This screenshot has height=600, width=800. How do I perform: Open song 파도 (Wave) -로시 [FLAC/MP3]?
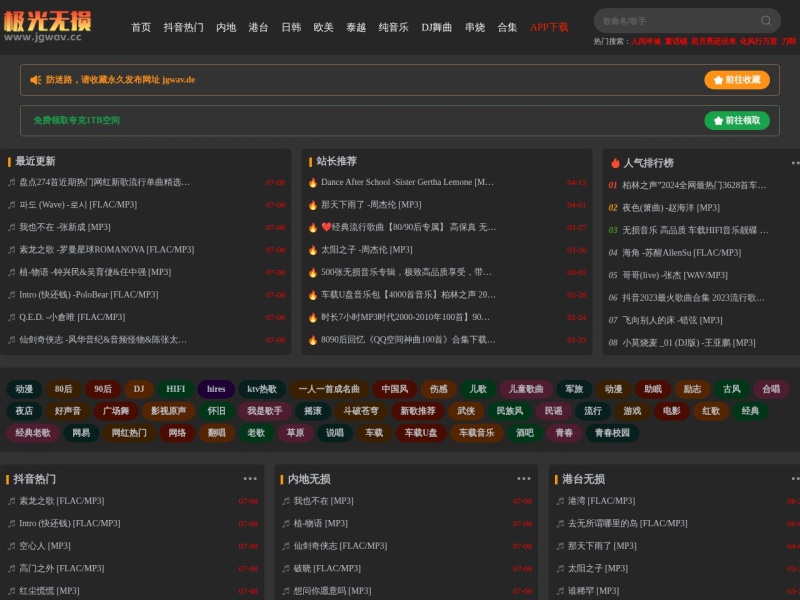click(x=78, y=205)
